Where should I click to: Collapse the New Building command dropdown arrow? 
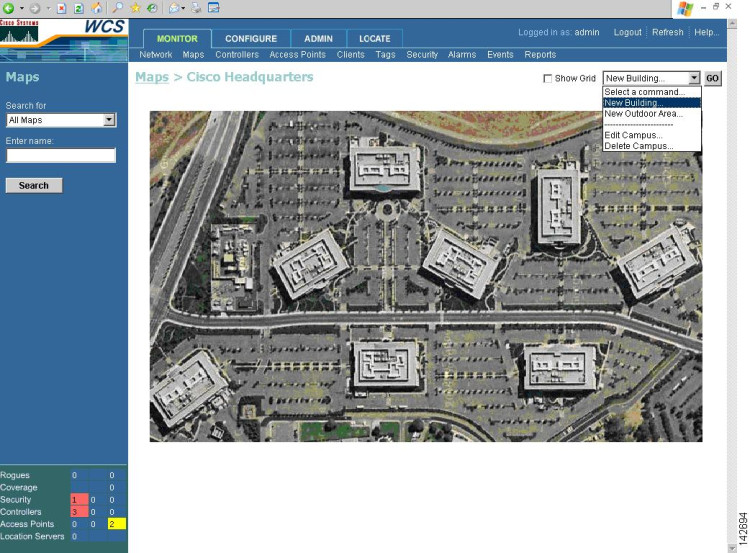tap(695, 78)
